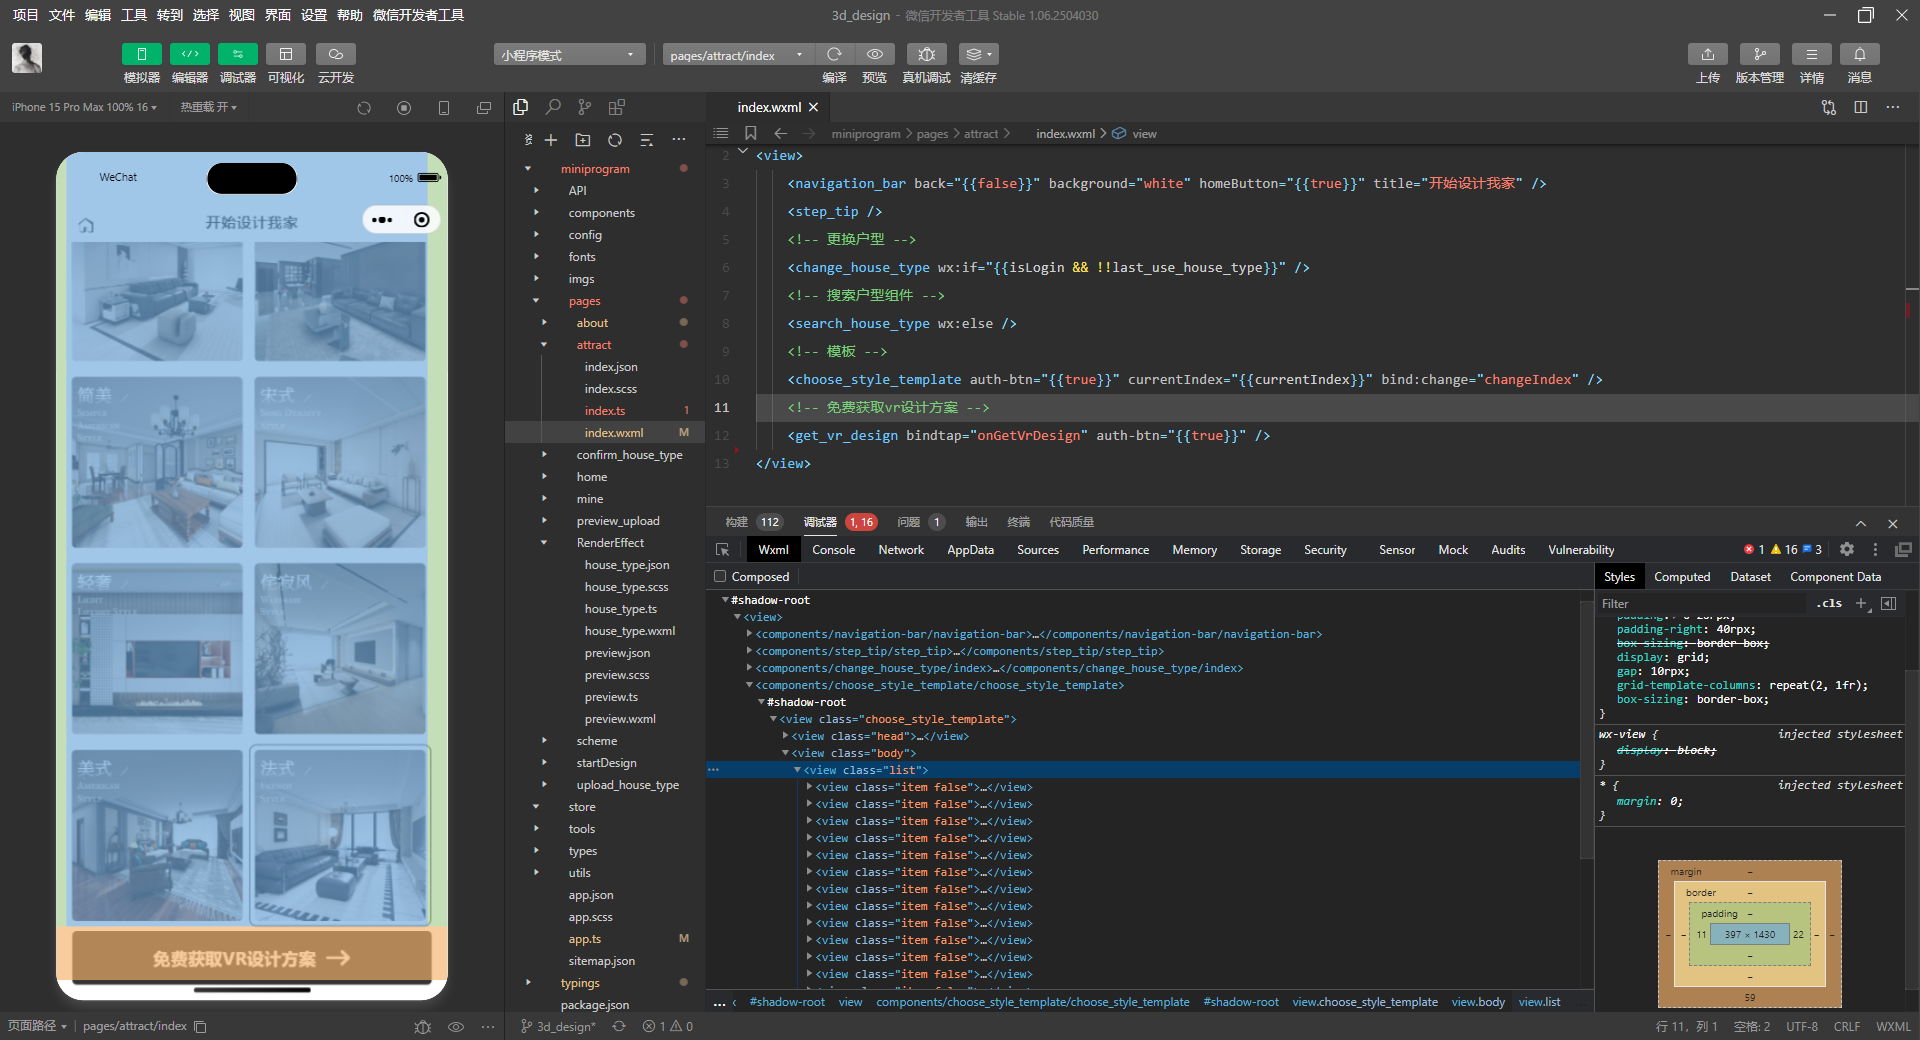Open version management icon (版本管理)
1920x1040 pixels.
point(1759,55)
